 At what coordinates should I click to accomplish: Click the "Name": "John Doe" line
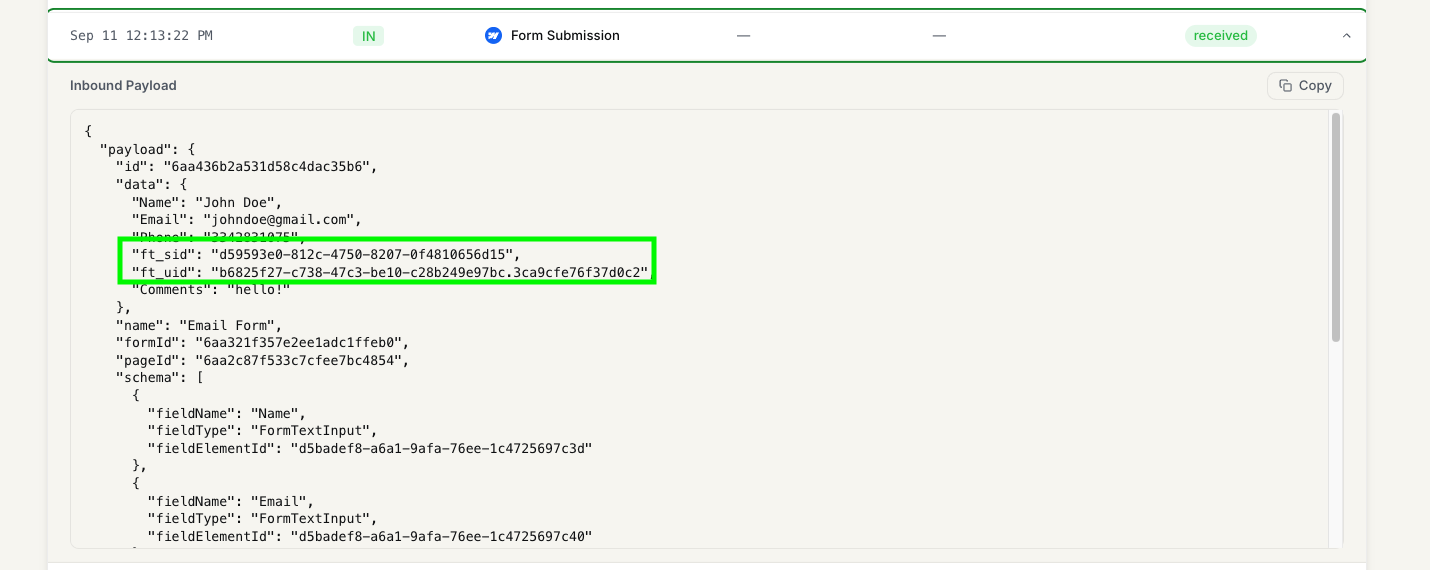[x=207, y=203]
